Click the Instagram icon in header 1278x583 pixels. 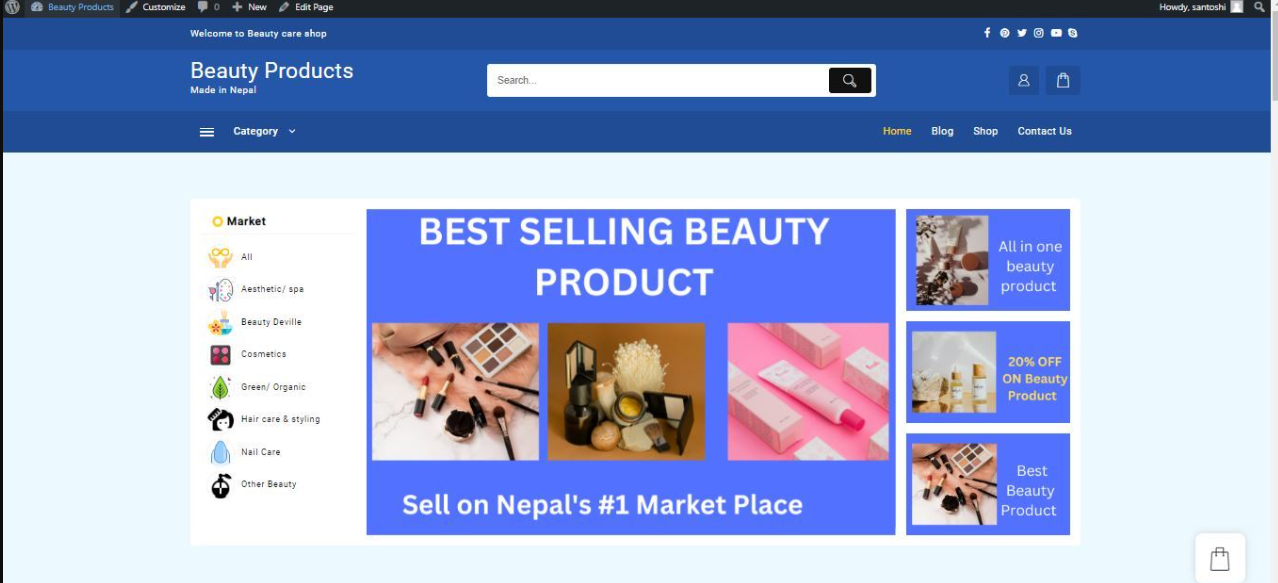point(1039,33)
